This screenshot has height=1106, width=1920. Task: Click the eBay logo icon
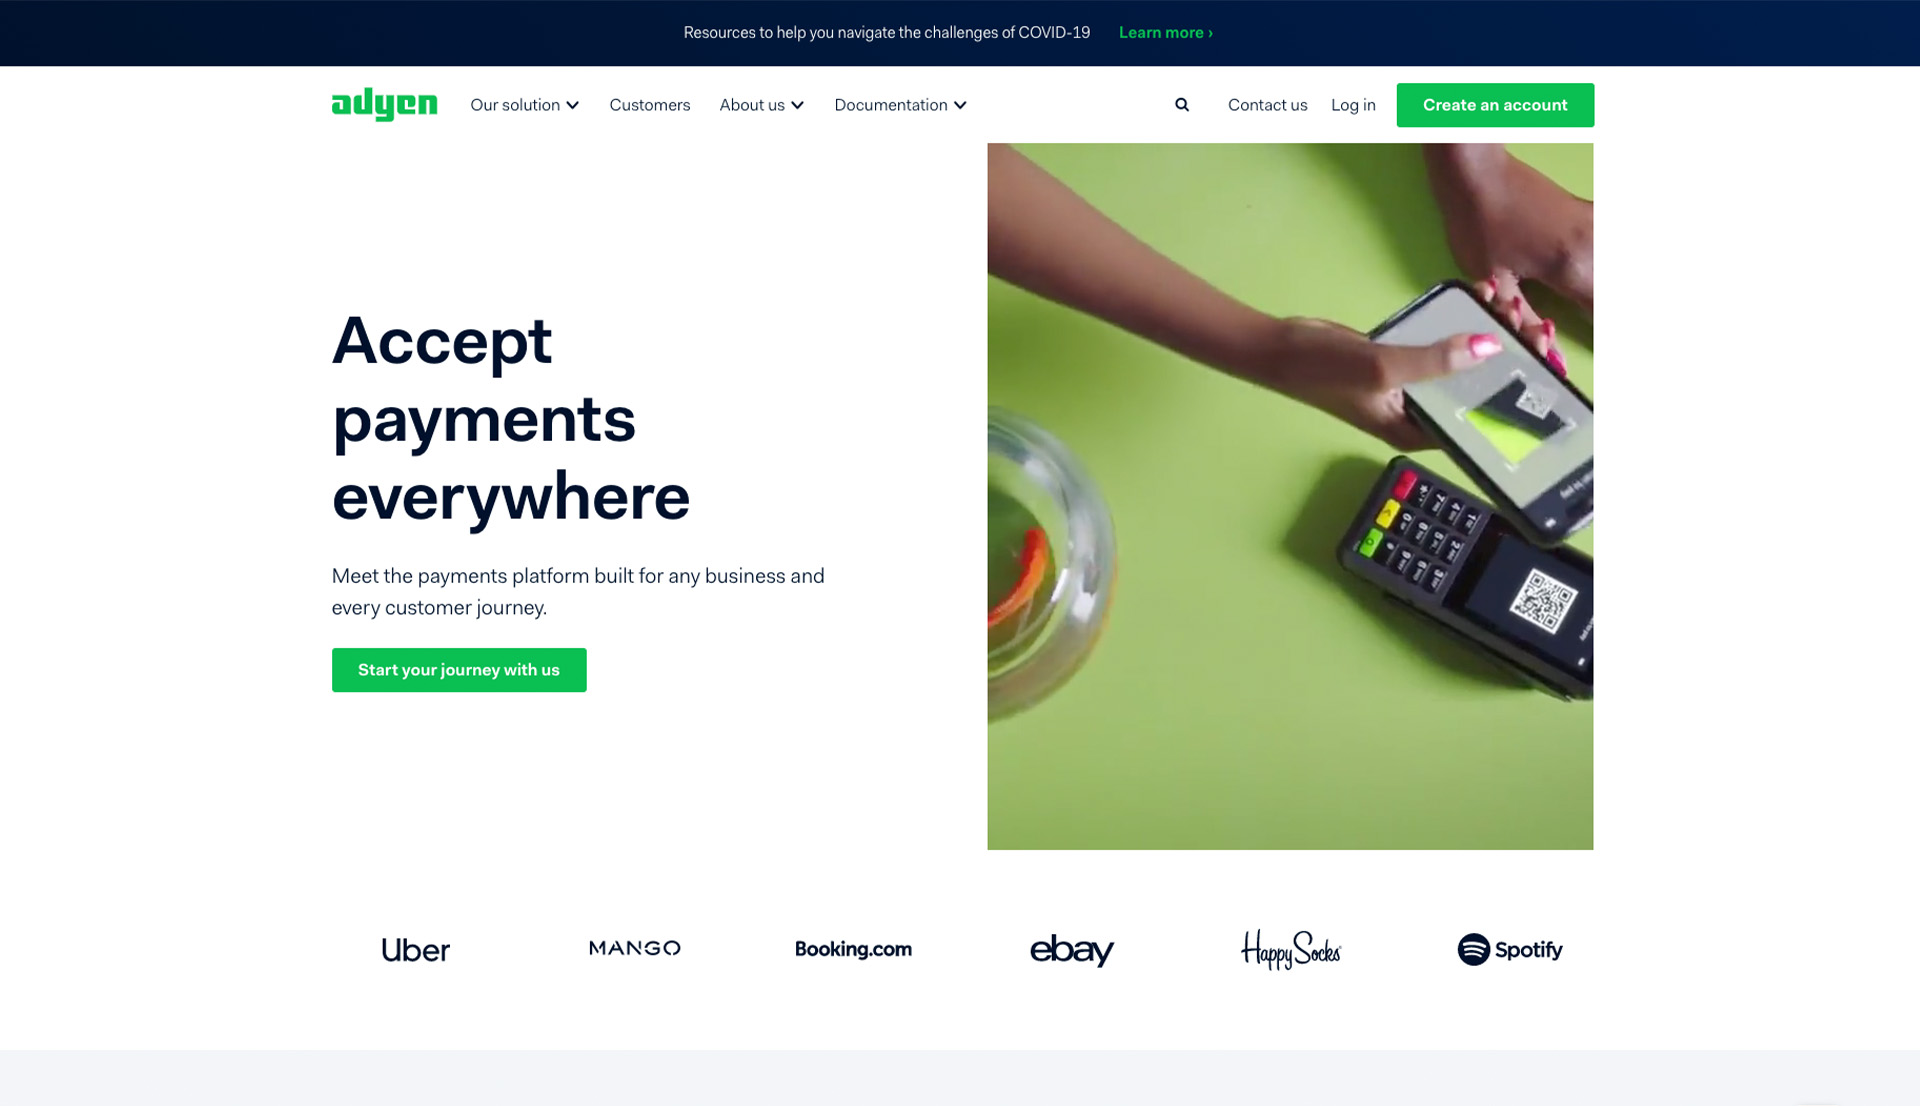click(x=1072, y=946)
